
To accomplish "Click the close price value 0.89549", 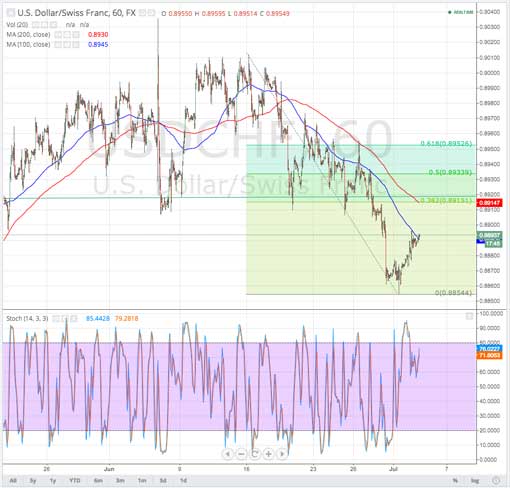I will coord(277,14).
